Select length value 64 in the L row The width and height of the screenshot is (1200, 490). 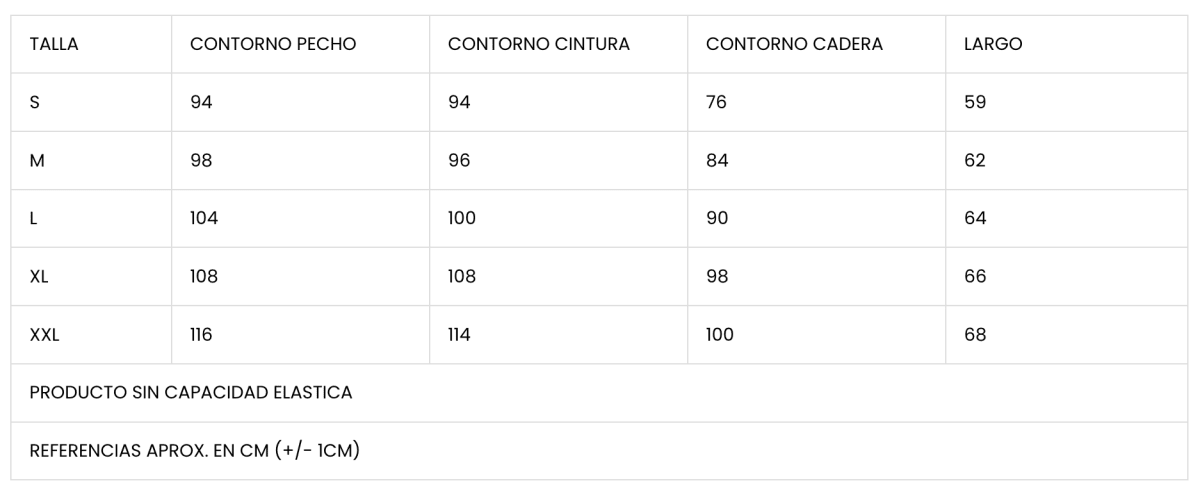(x=975, y=218)
